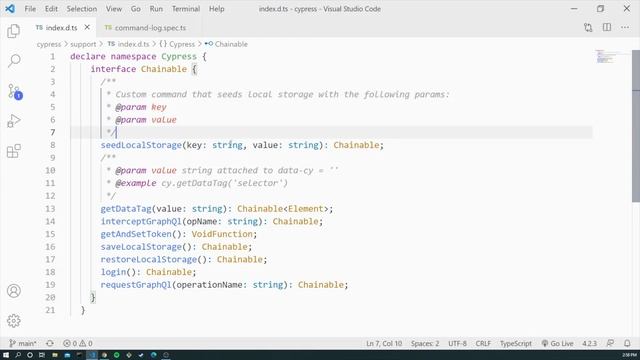Viewport: 640px width, 360px height.
Task: Click the getAndSetToken method name
Action: (x=136, y=234)
